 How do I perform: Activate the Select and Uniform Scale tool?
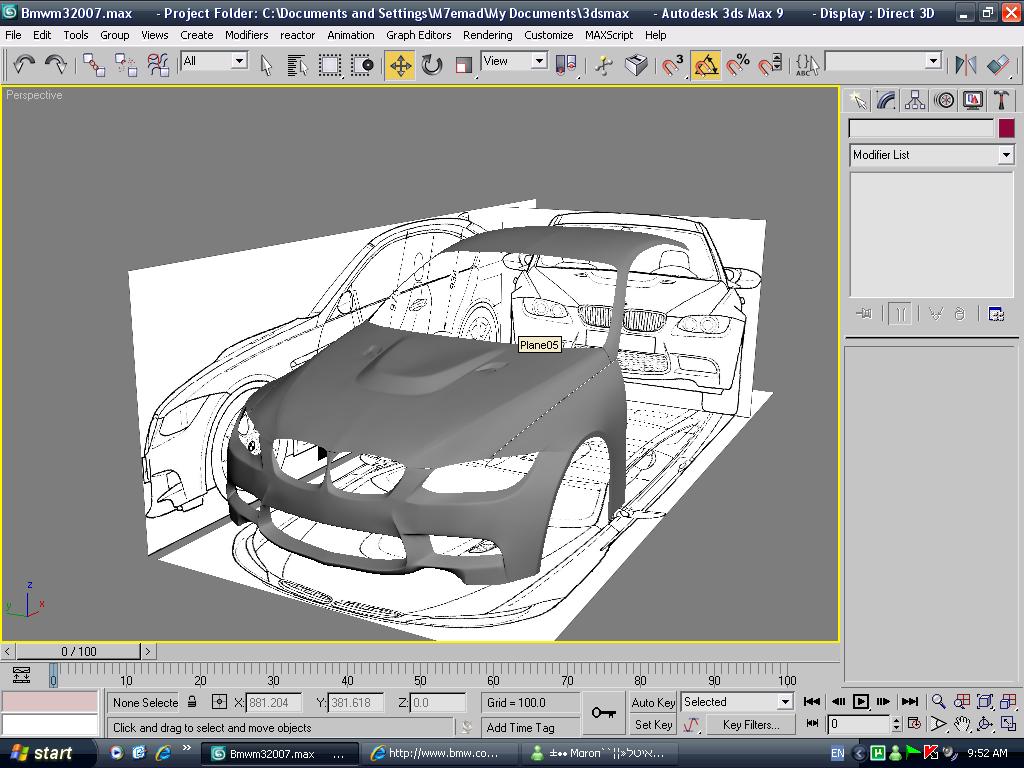click(x=463, y=65)
